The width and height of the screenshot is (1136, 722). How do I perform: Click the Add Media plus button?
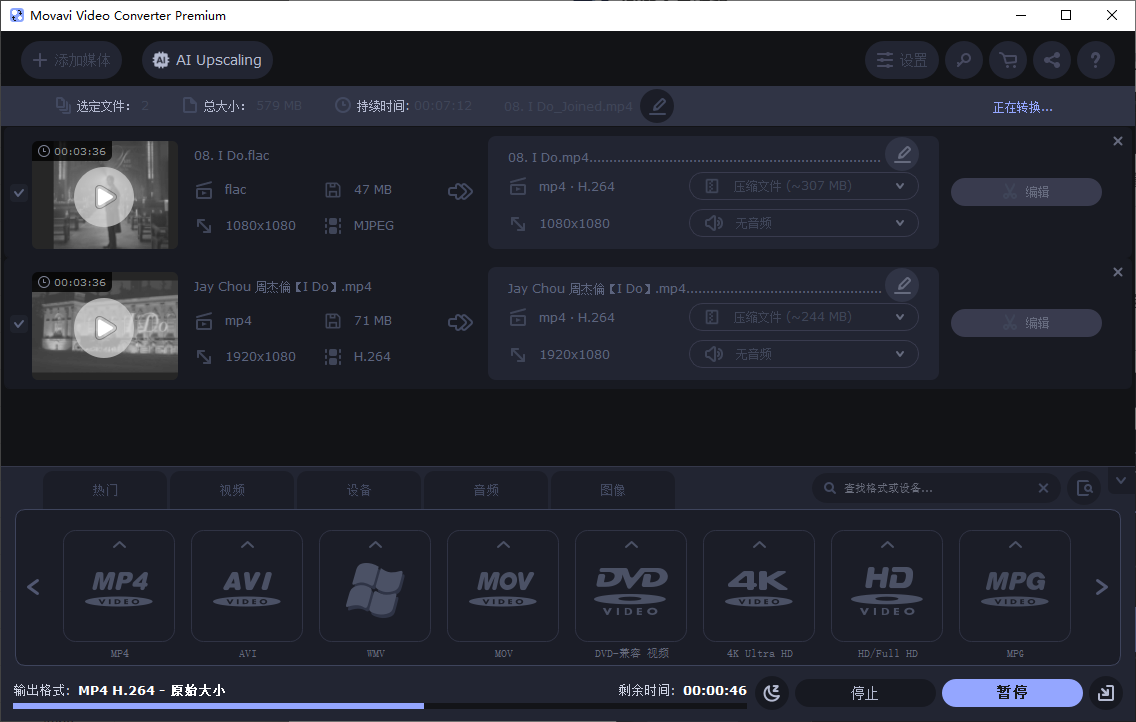point(71,60)
